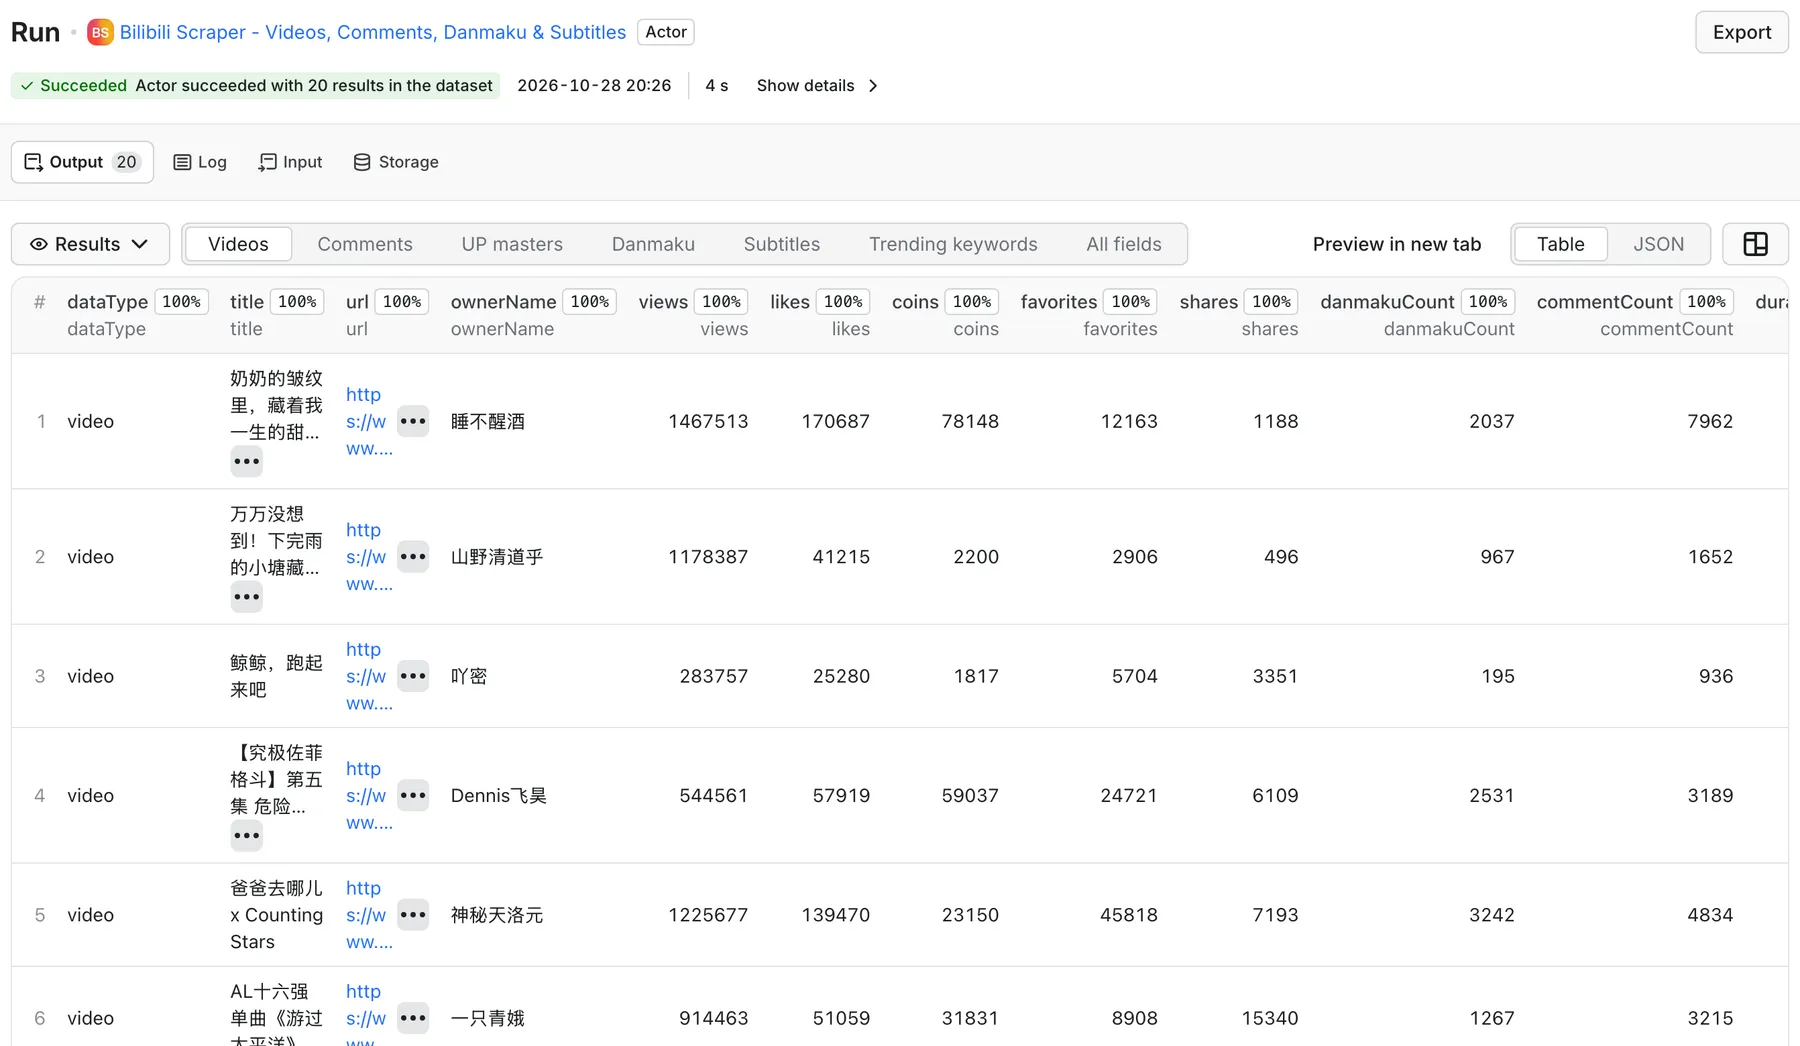Viewport: 1800px width, 1046px height.
Task: Open the url link in row 3
Action: coord(368,676)
